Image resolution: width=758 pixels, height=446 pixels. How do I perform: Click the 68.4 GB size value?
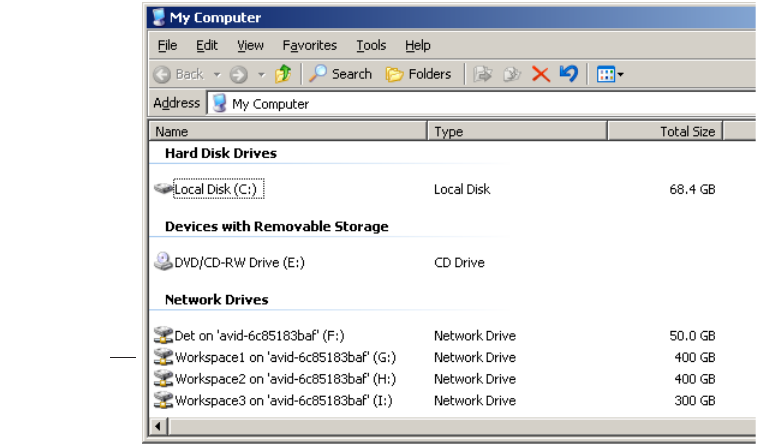[692, 189]
